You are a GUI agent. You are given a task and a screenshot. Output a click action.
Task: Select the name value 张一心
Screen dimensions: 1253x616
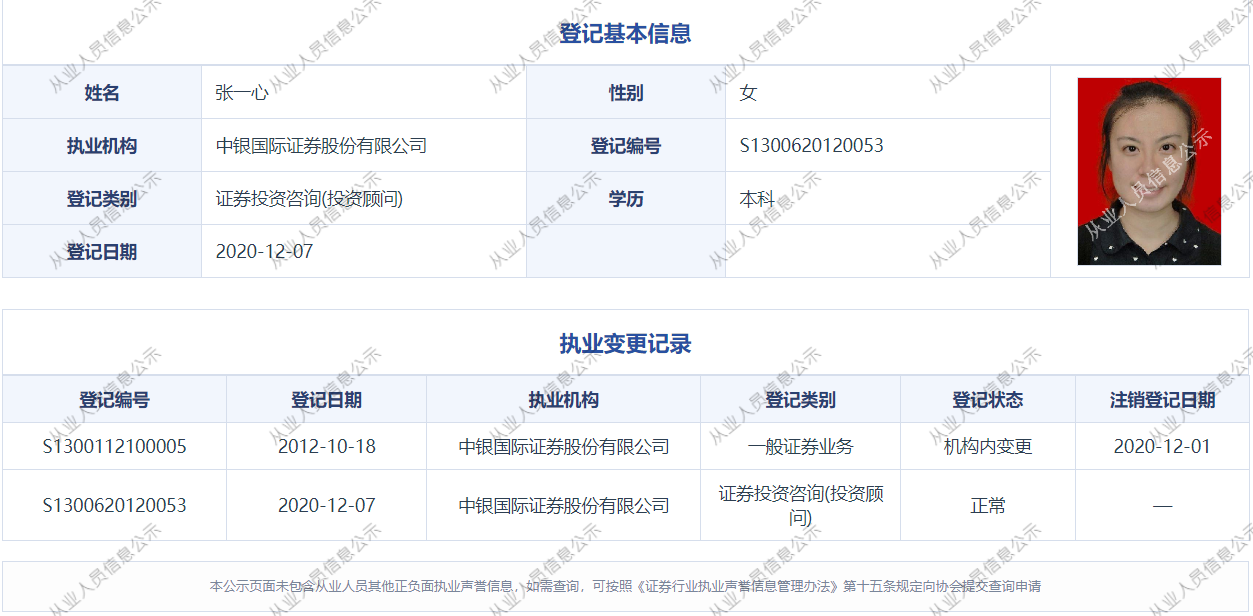(242, 93)
